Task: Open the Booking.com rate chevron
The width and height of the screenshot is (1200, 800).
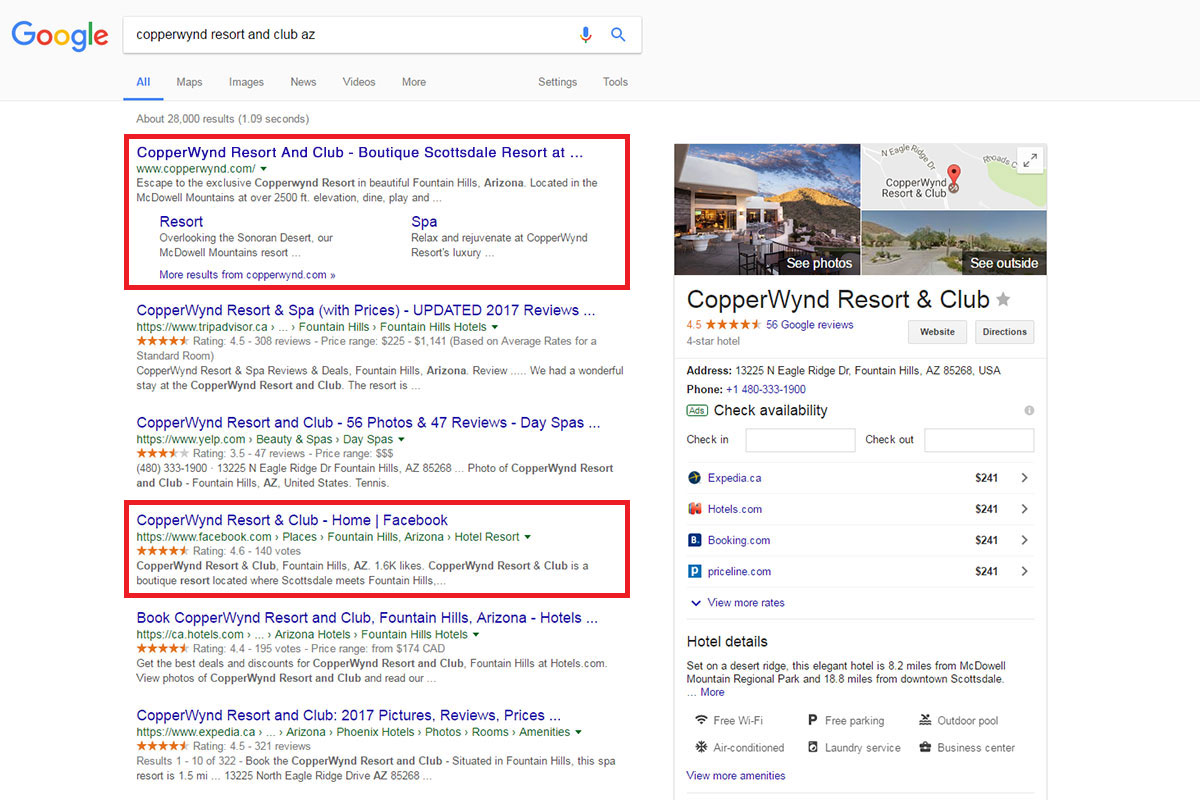Action: (x=1024, y=540)
